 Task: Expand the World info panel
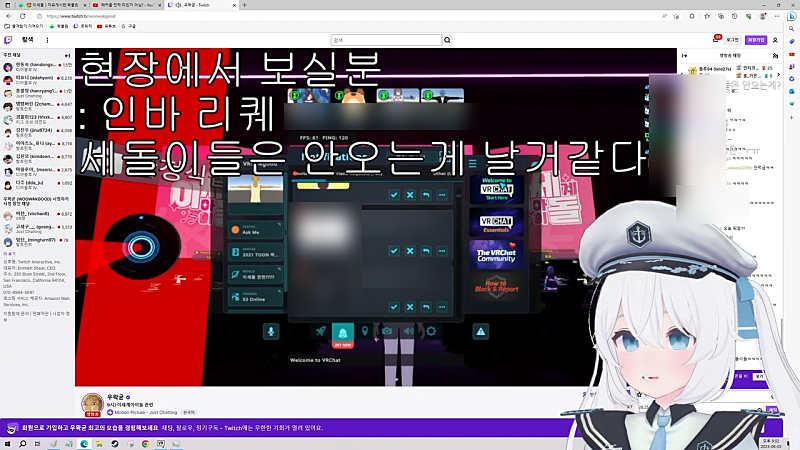255,274
